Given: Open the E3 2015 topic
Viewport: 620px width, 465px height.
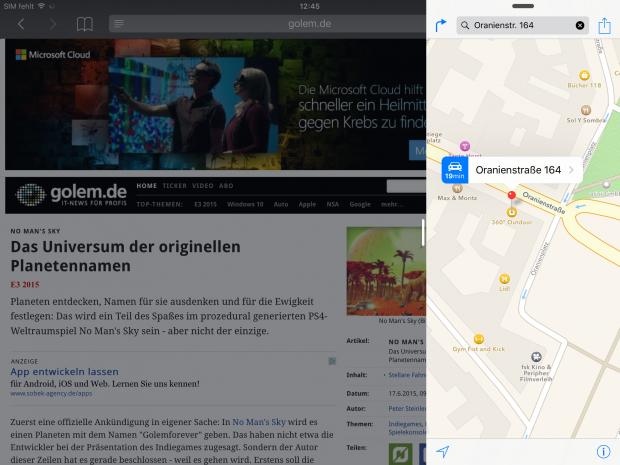Looking at the screenshot, I should (205, 204).
